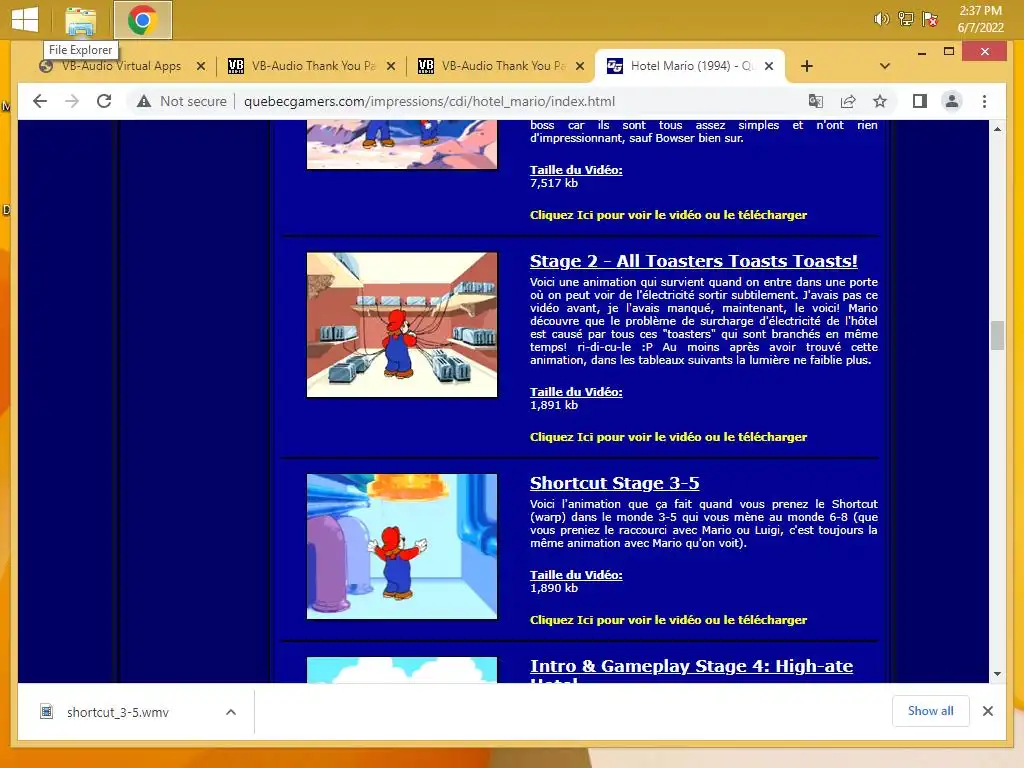The height and width of the screenshot is (768, 1024).
Task: Click the Shortcut Stage 3-5 pipe thumbnail
Action: [x=402, y=547]
